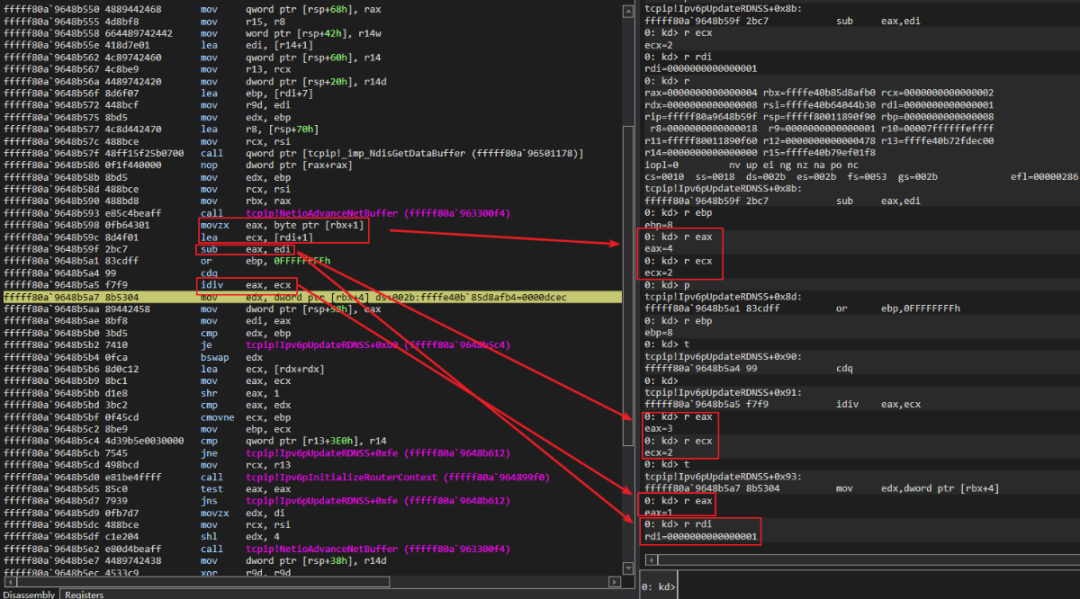This screenshot has height=599, width=1080.
Task: Click the tcpip!Ipv6pUpdateRDNSS+0x93: label
Action: point(723,476)
